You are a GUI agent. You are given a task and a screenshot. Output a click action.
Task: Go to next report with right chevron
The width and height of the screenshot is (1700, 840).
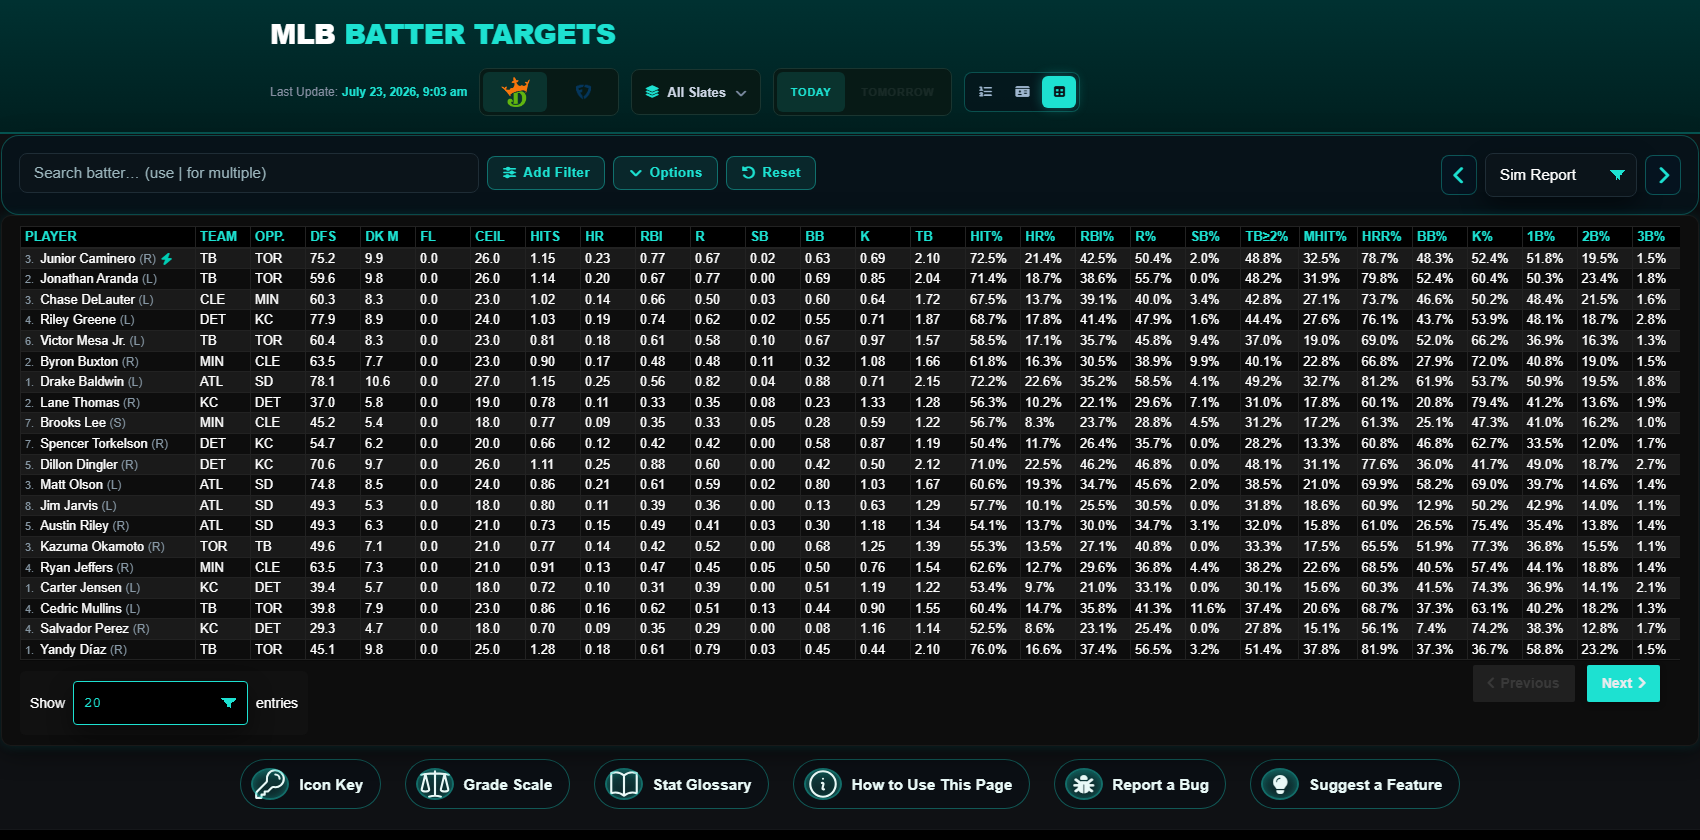click(x=1663, y=175)
